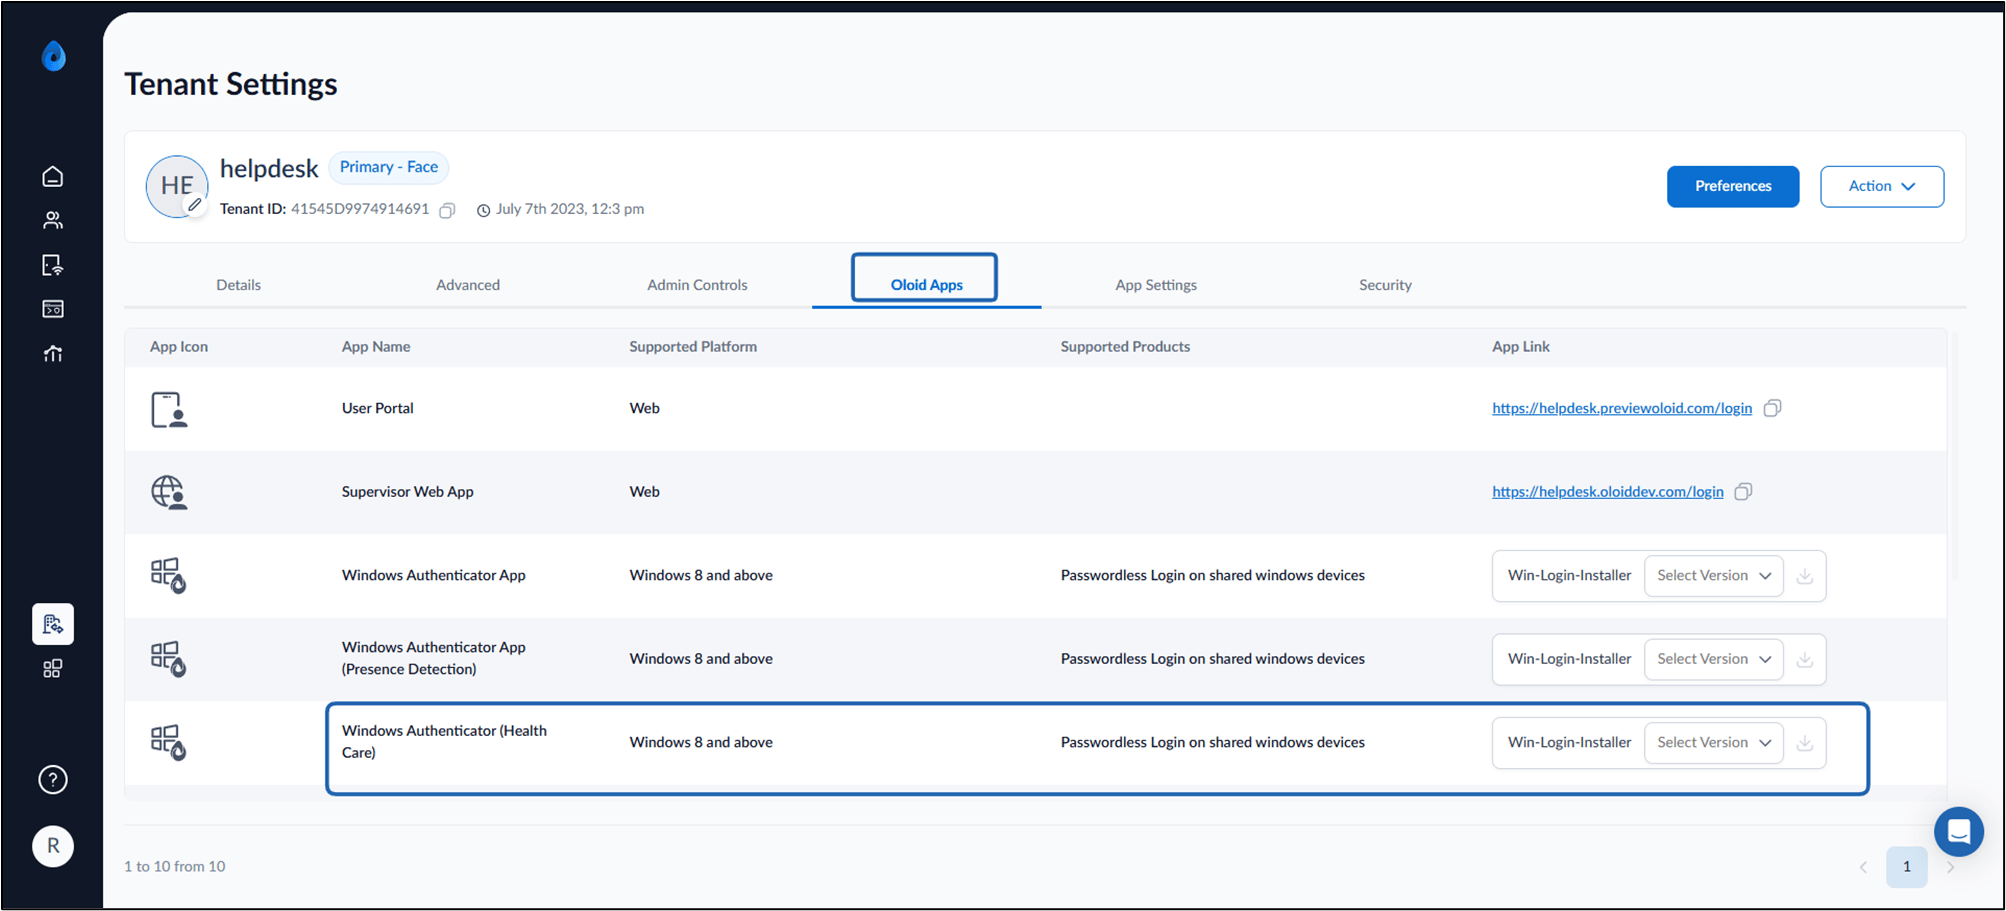This screenshot has height=911, width=2006.
Task: Copy the Supervisor Web App link
Action: 1743,492
